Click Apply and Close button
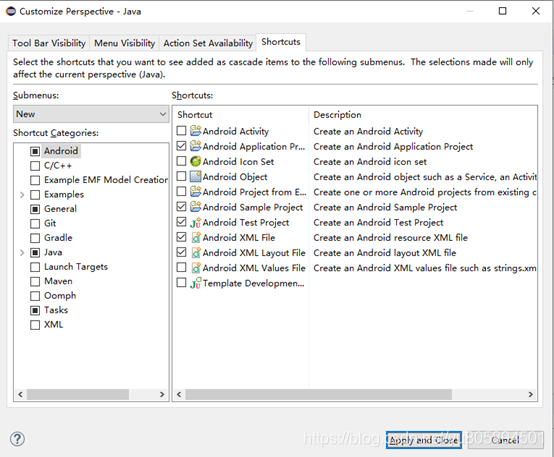The height and width of the screenshot is (457, 554). tap(424, 440)
